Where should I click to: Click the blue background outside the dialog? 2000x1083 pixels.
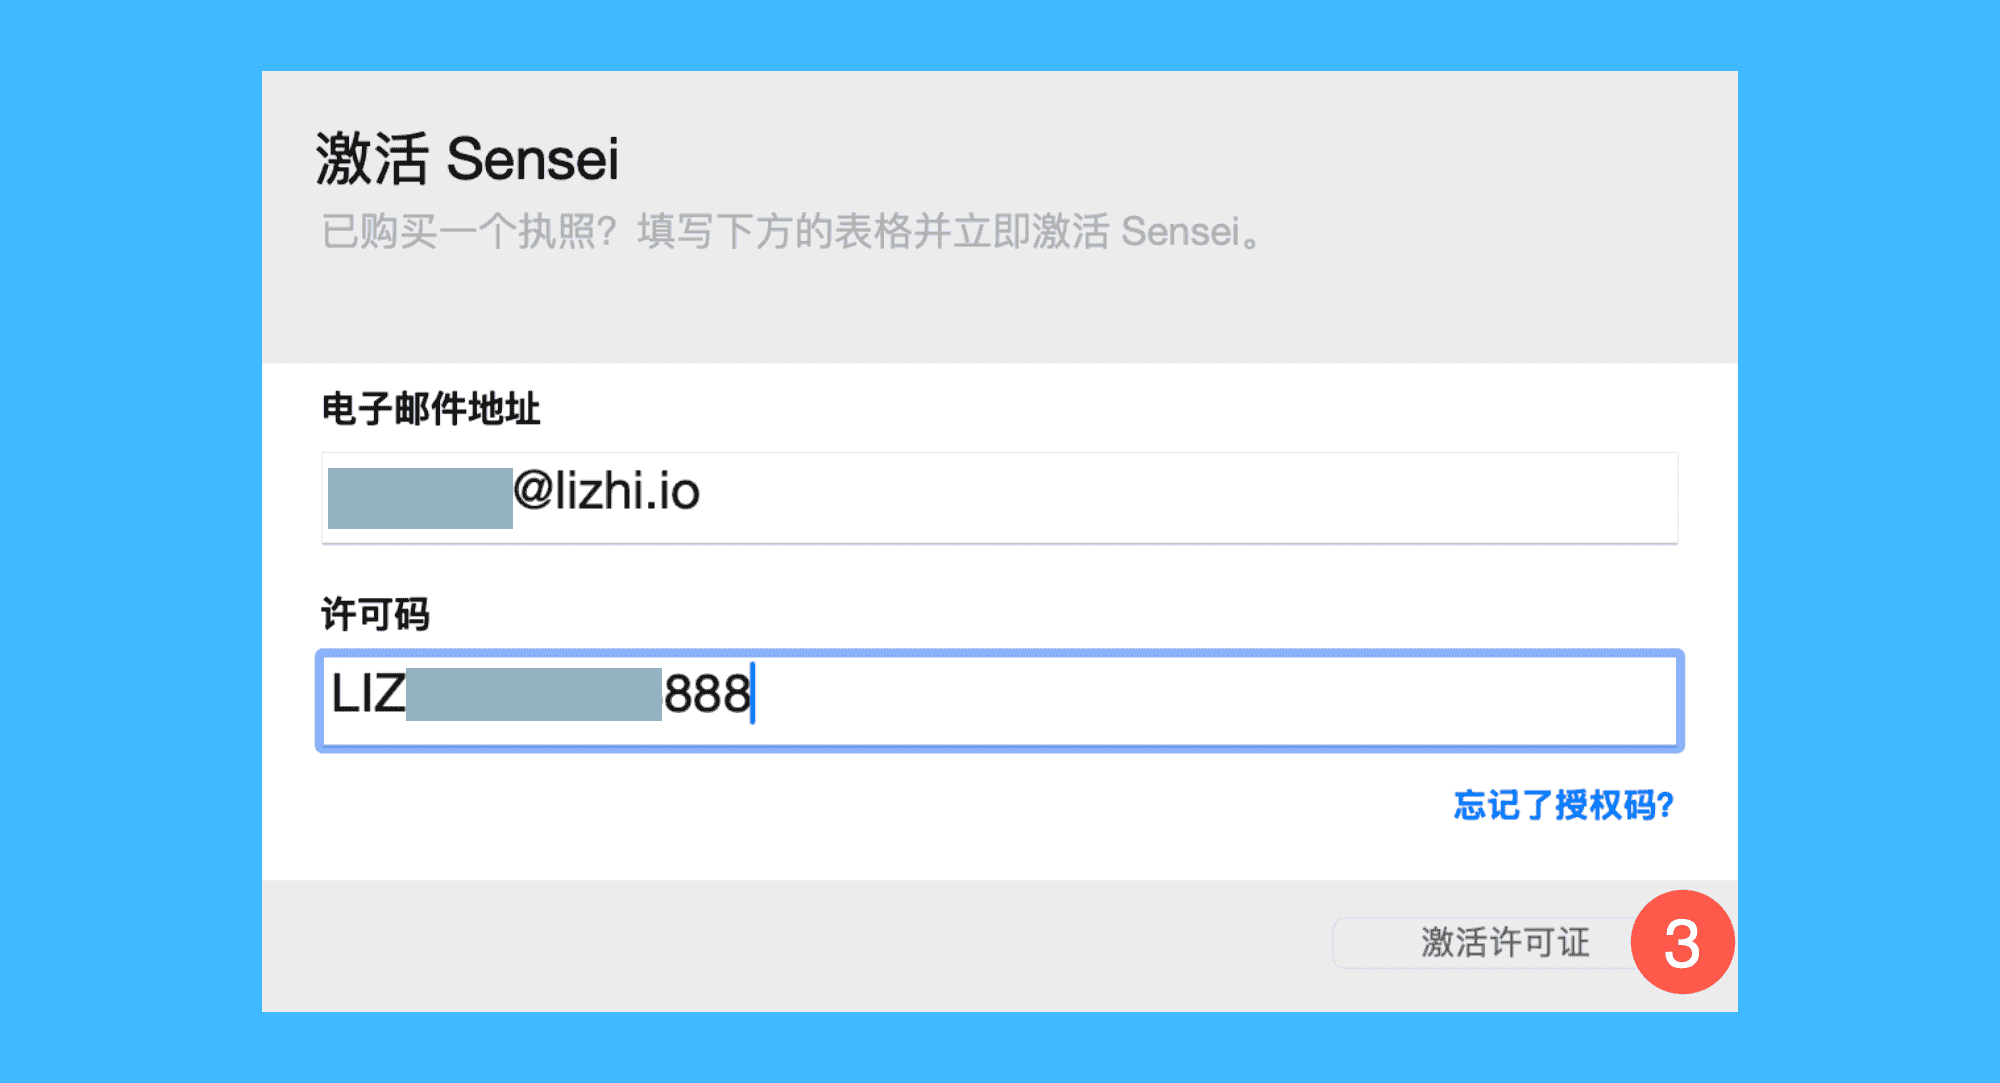tap(130, 540)
